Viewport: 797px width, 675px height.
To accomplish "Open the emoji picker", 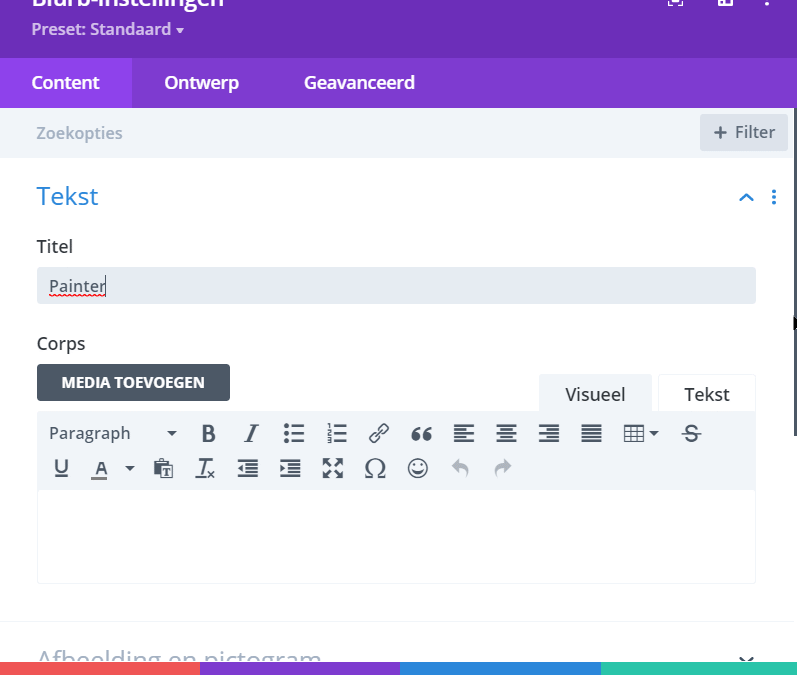I will (418, 467).
